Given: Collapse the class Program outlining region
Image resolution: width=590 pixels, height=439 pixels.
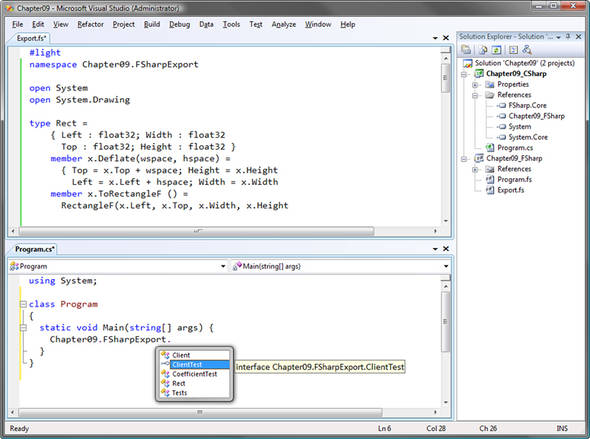Looking at the screenshot, I should pyautogui.click(x=23, y=304).
